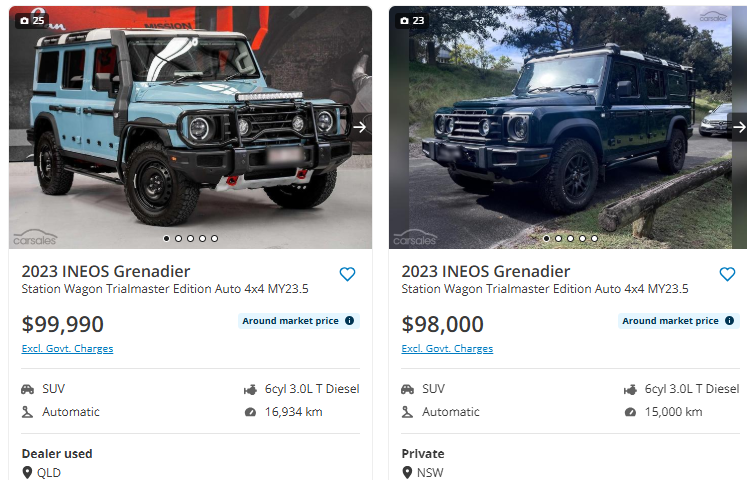Click QLD location pin icon
The image size is (747, 480).
coord(27,472)
